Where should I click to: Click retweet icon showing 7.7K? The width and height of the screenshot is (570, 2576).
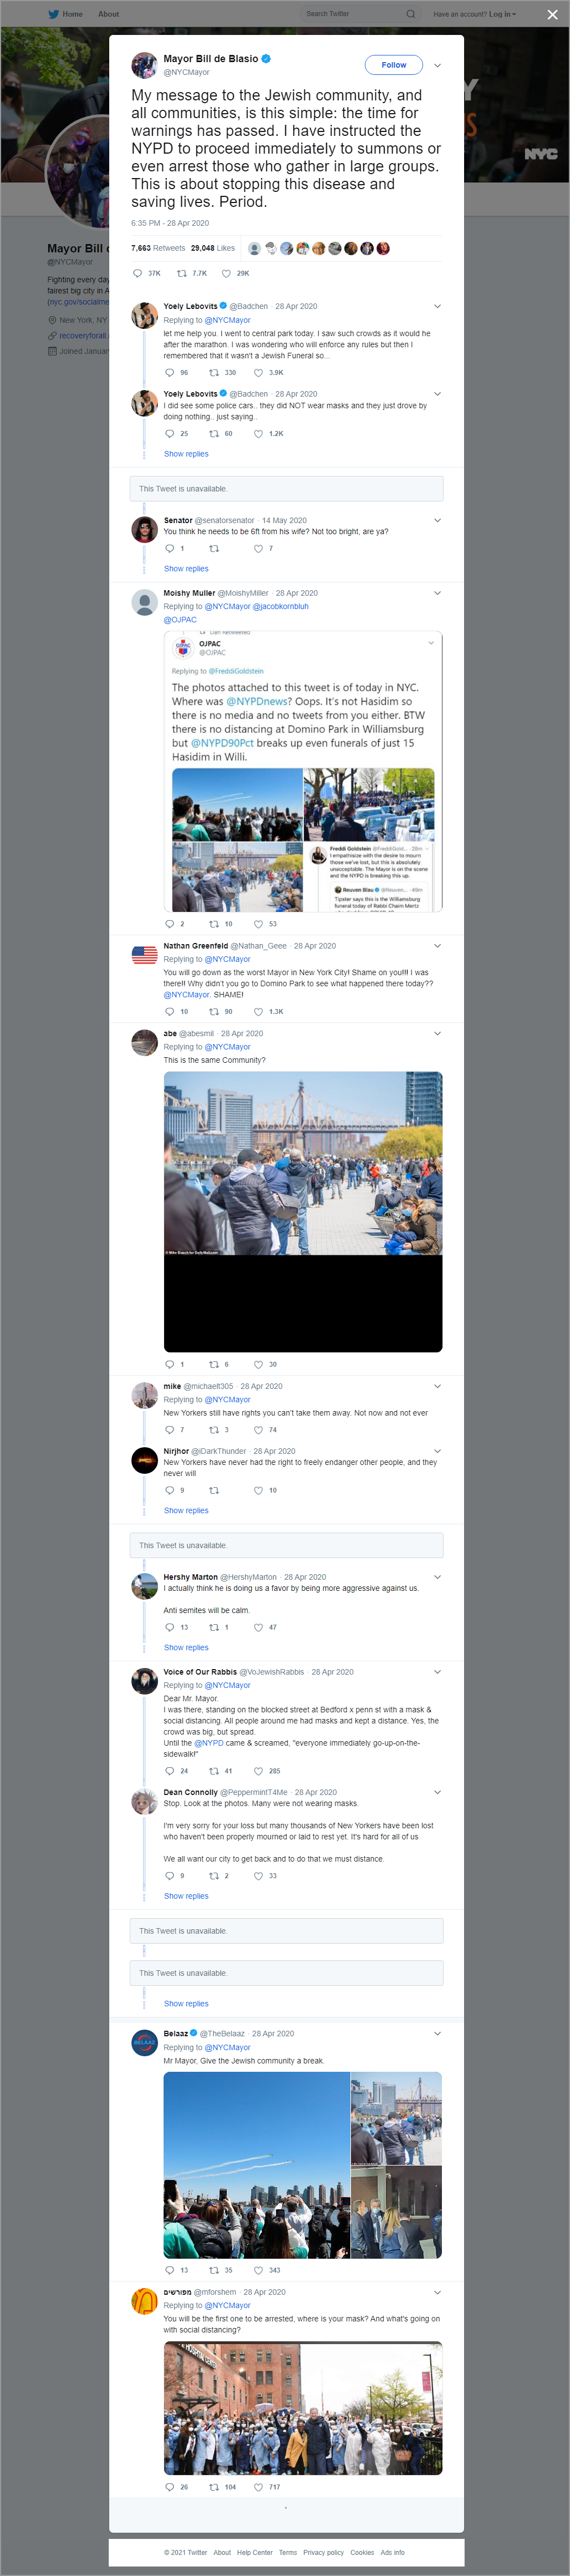coord(182,273)
